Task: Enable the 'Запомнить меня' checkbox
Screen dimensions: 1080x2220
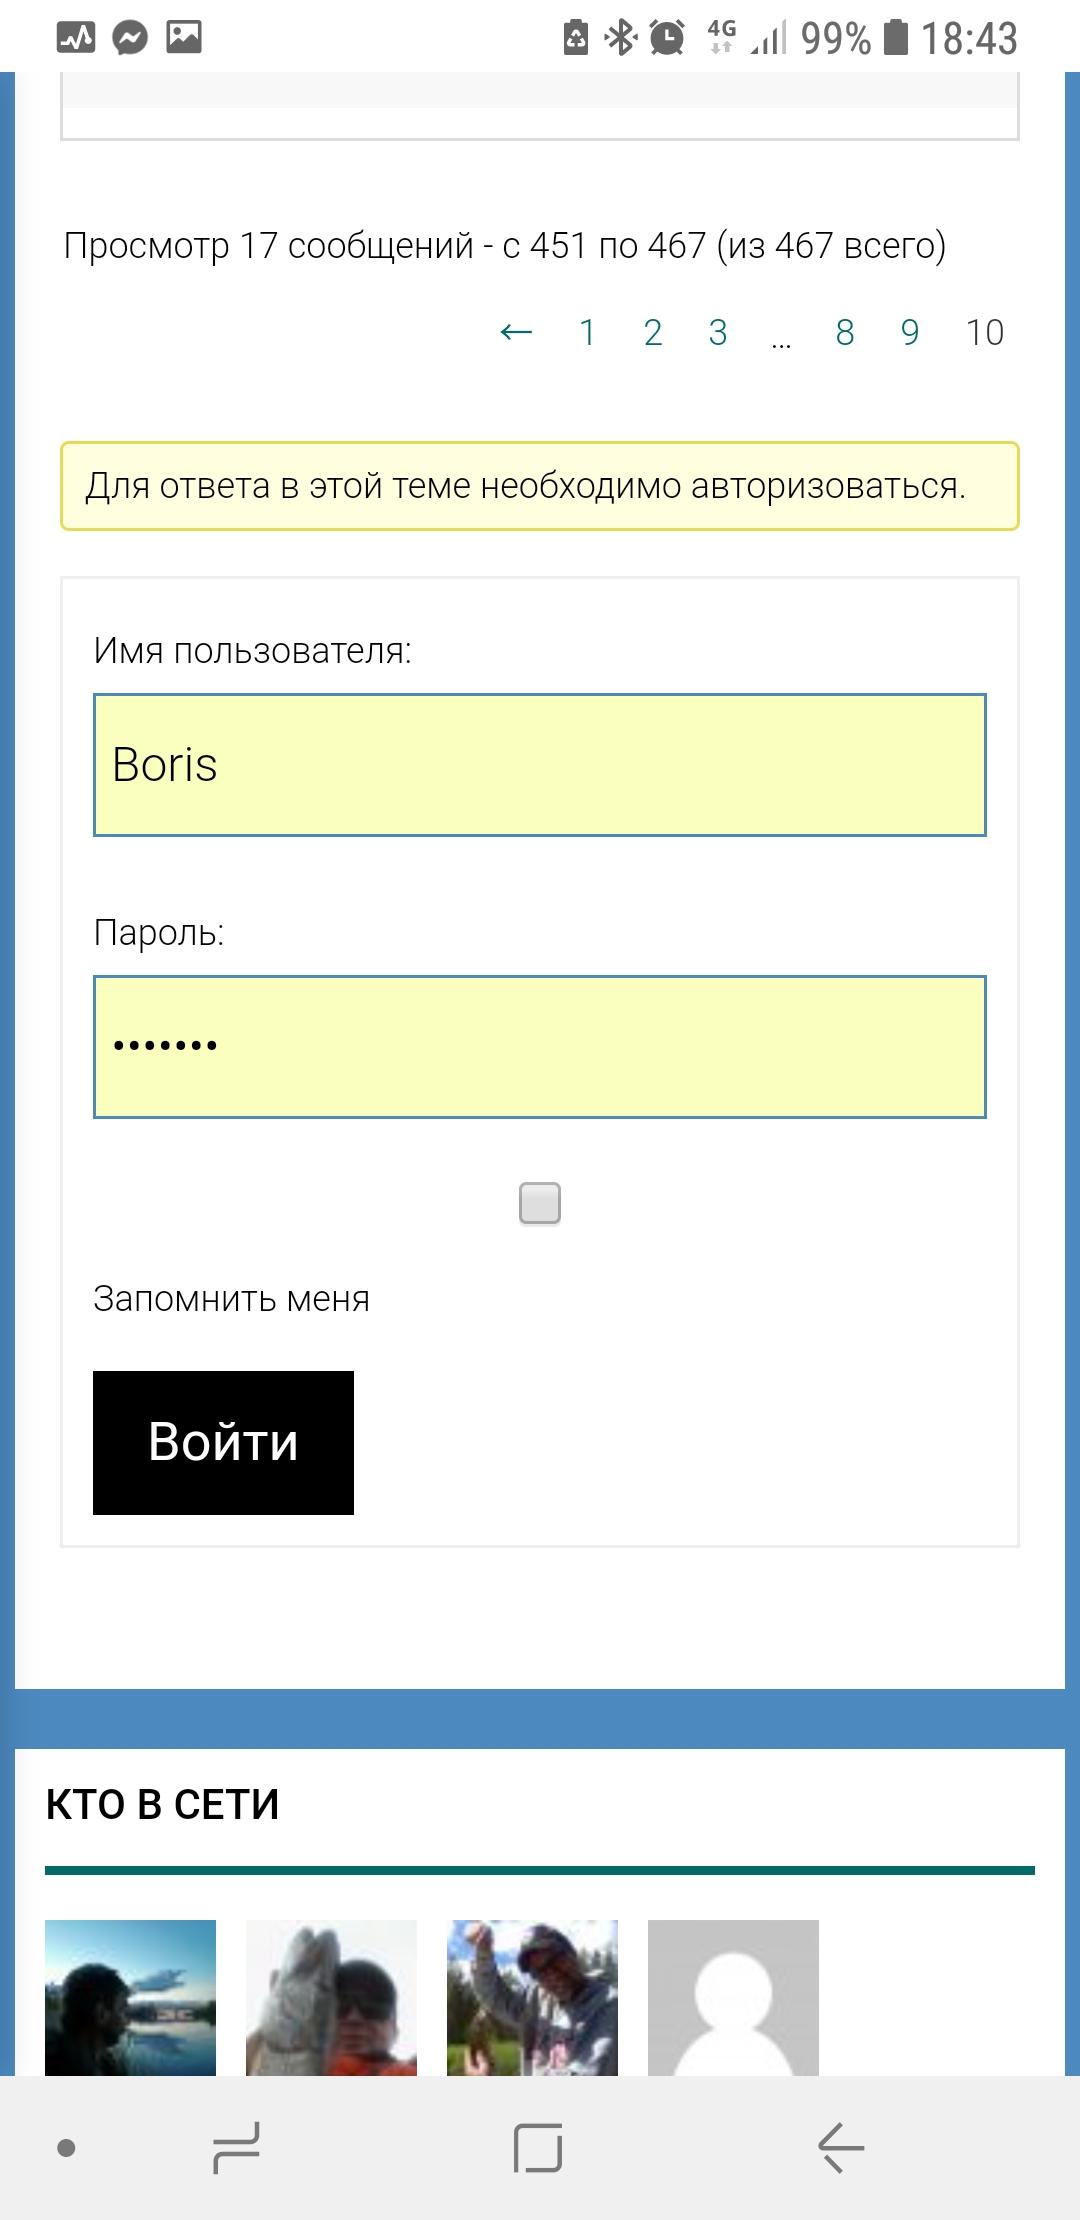Action: click(540, 1203)
